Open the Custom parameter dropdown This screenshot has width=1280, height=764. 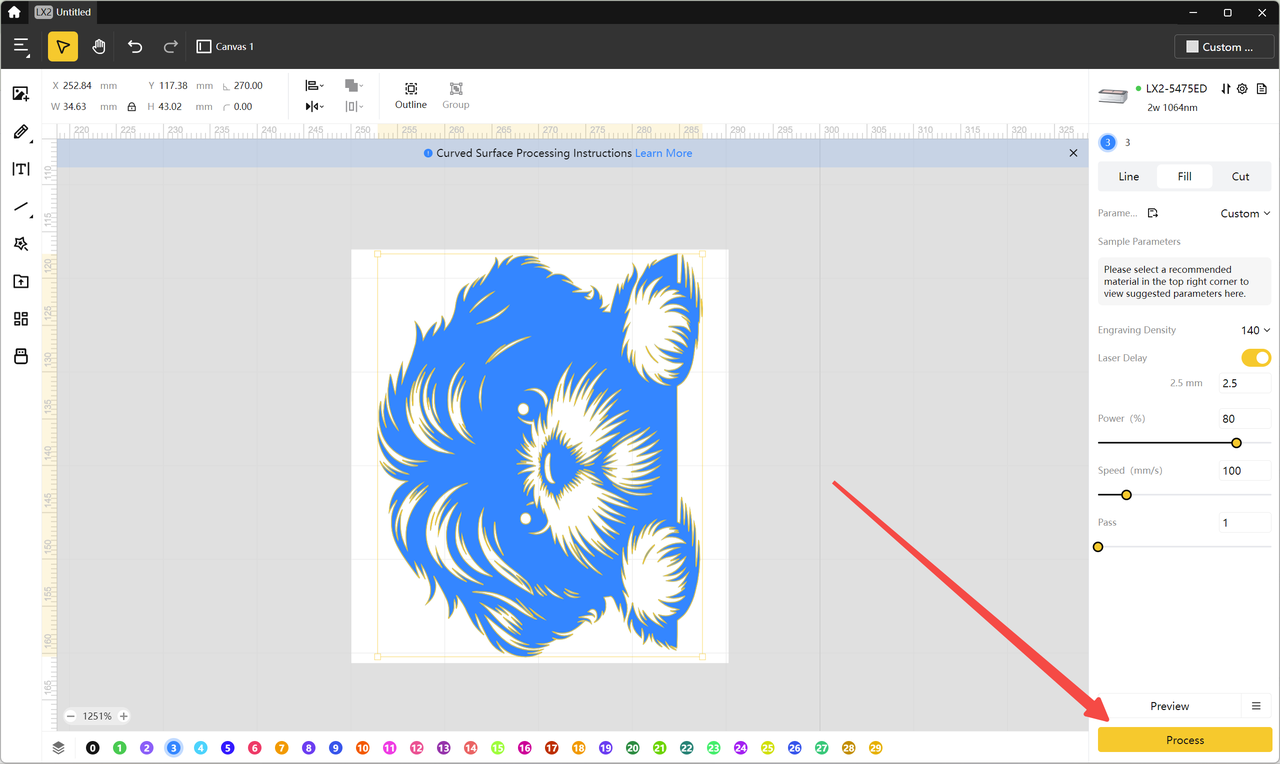tap(1245, 213)
